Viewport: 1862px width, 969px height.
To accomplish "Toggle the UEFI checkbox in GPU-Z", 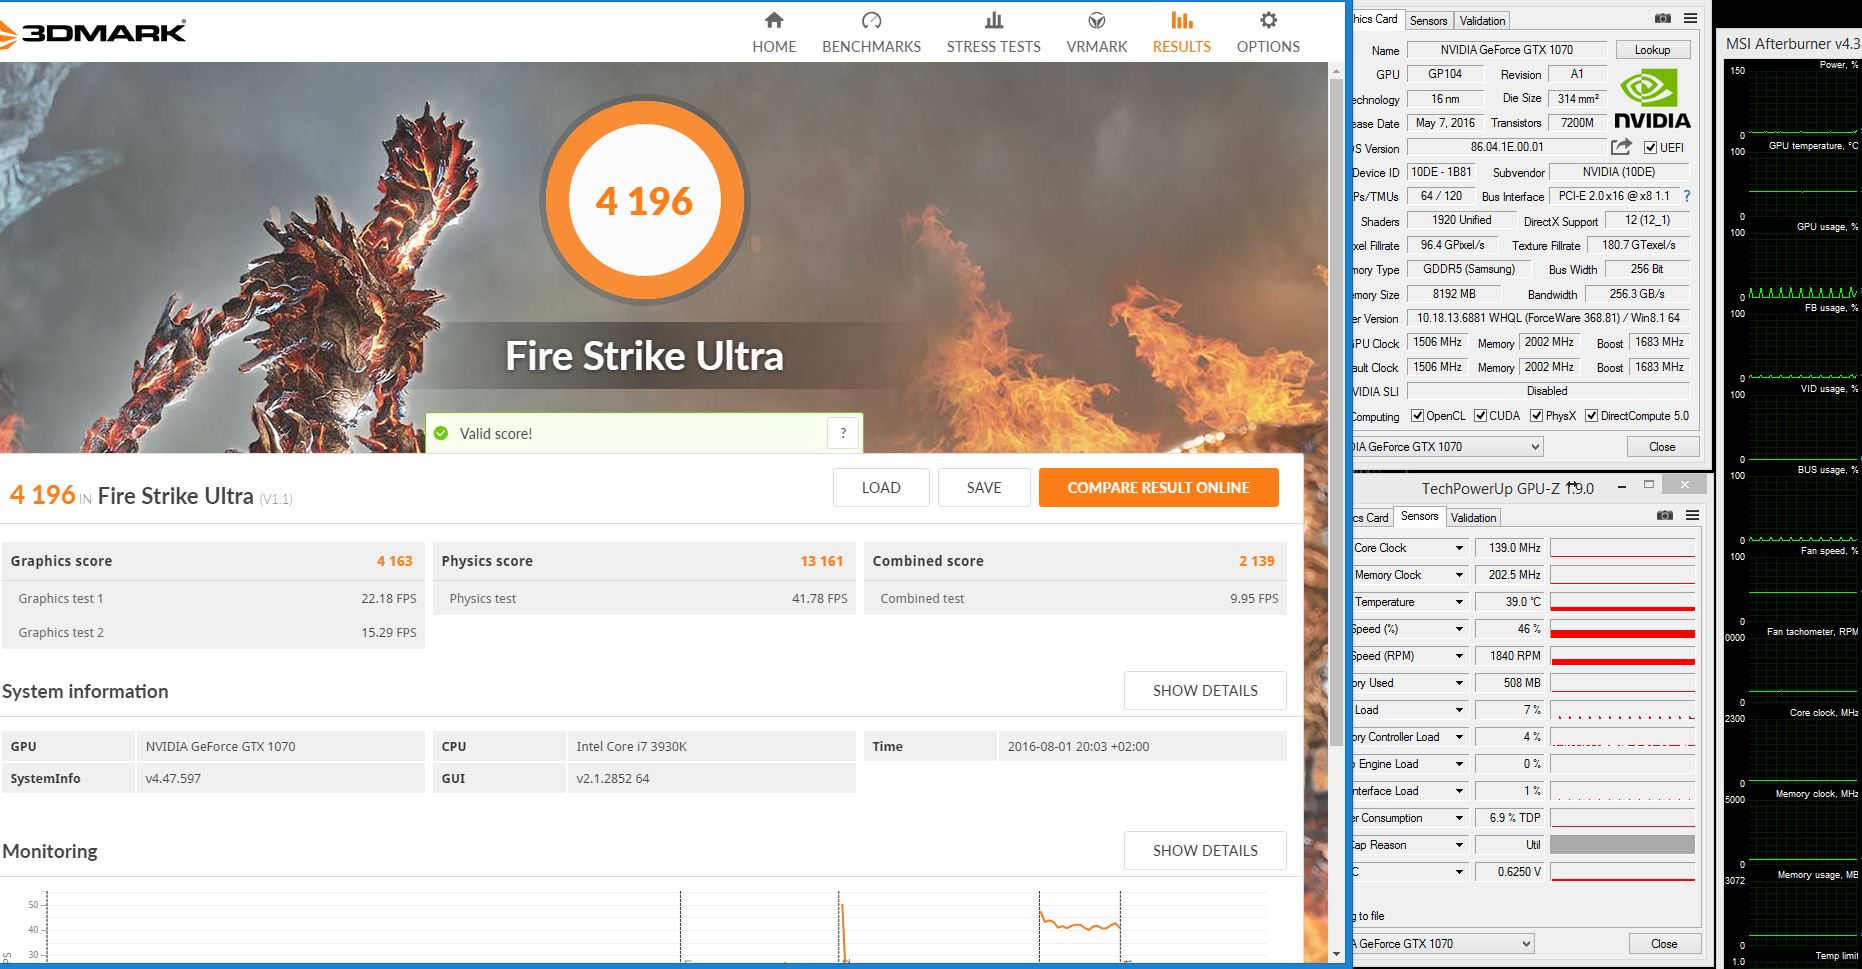I will click(x=1649, y=147).
